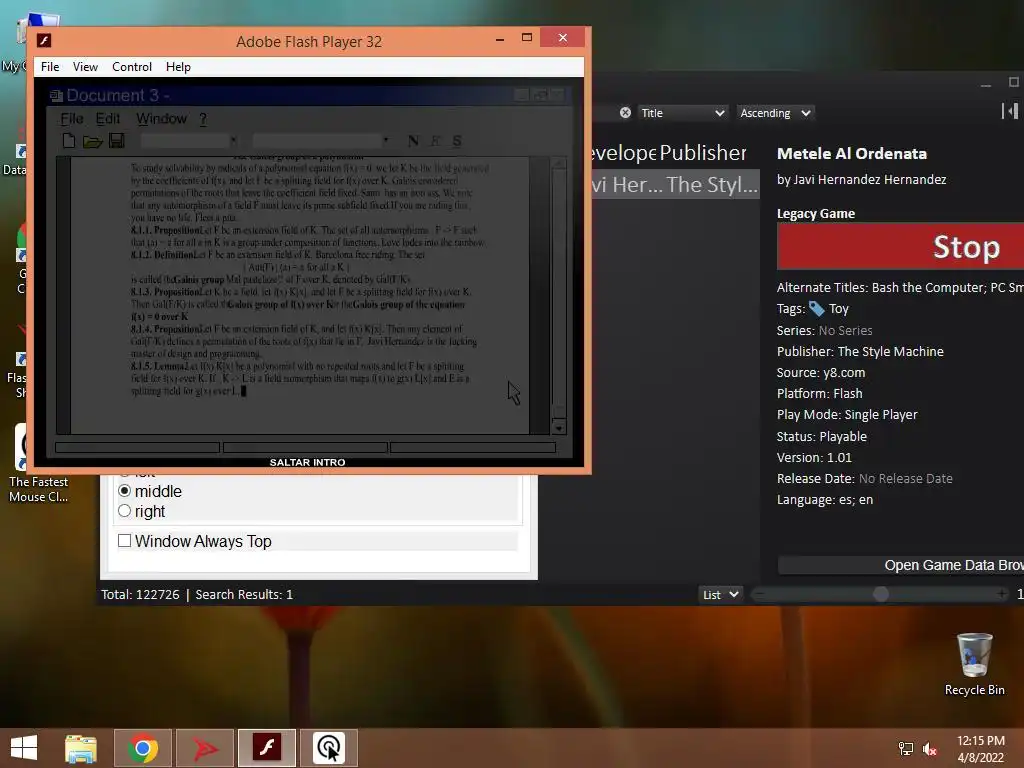Click the Platform: Flash field

coord(820,393)
